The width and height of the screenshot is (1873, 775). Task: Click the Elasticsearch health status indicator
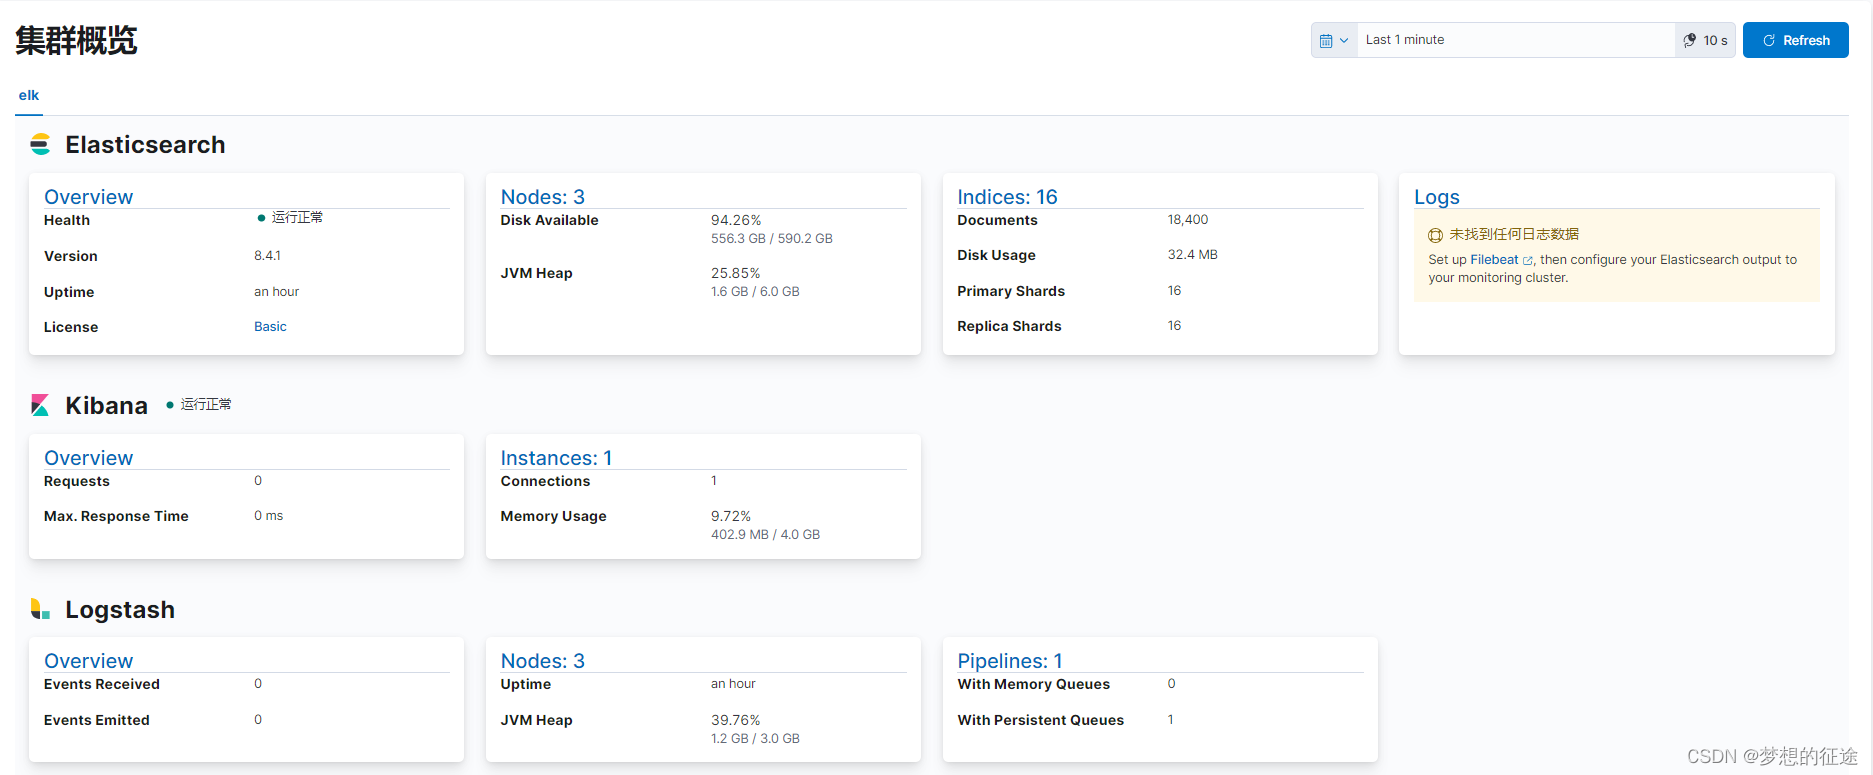tap(290, 217)
